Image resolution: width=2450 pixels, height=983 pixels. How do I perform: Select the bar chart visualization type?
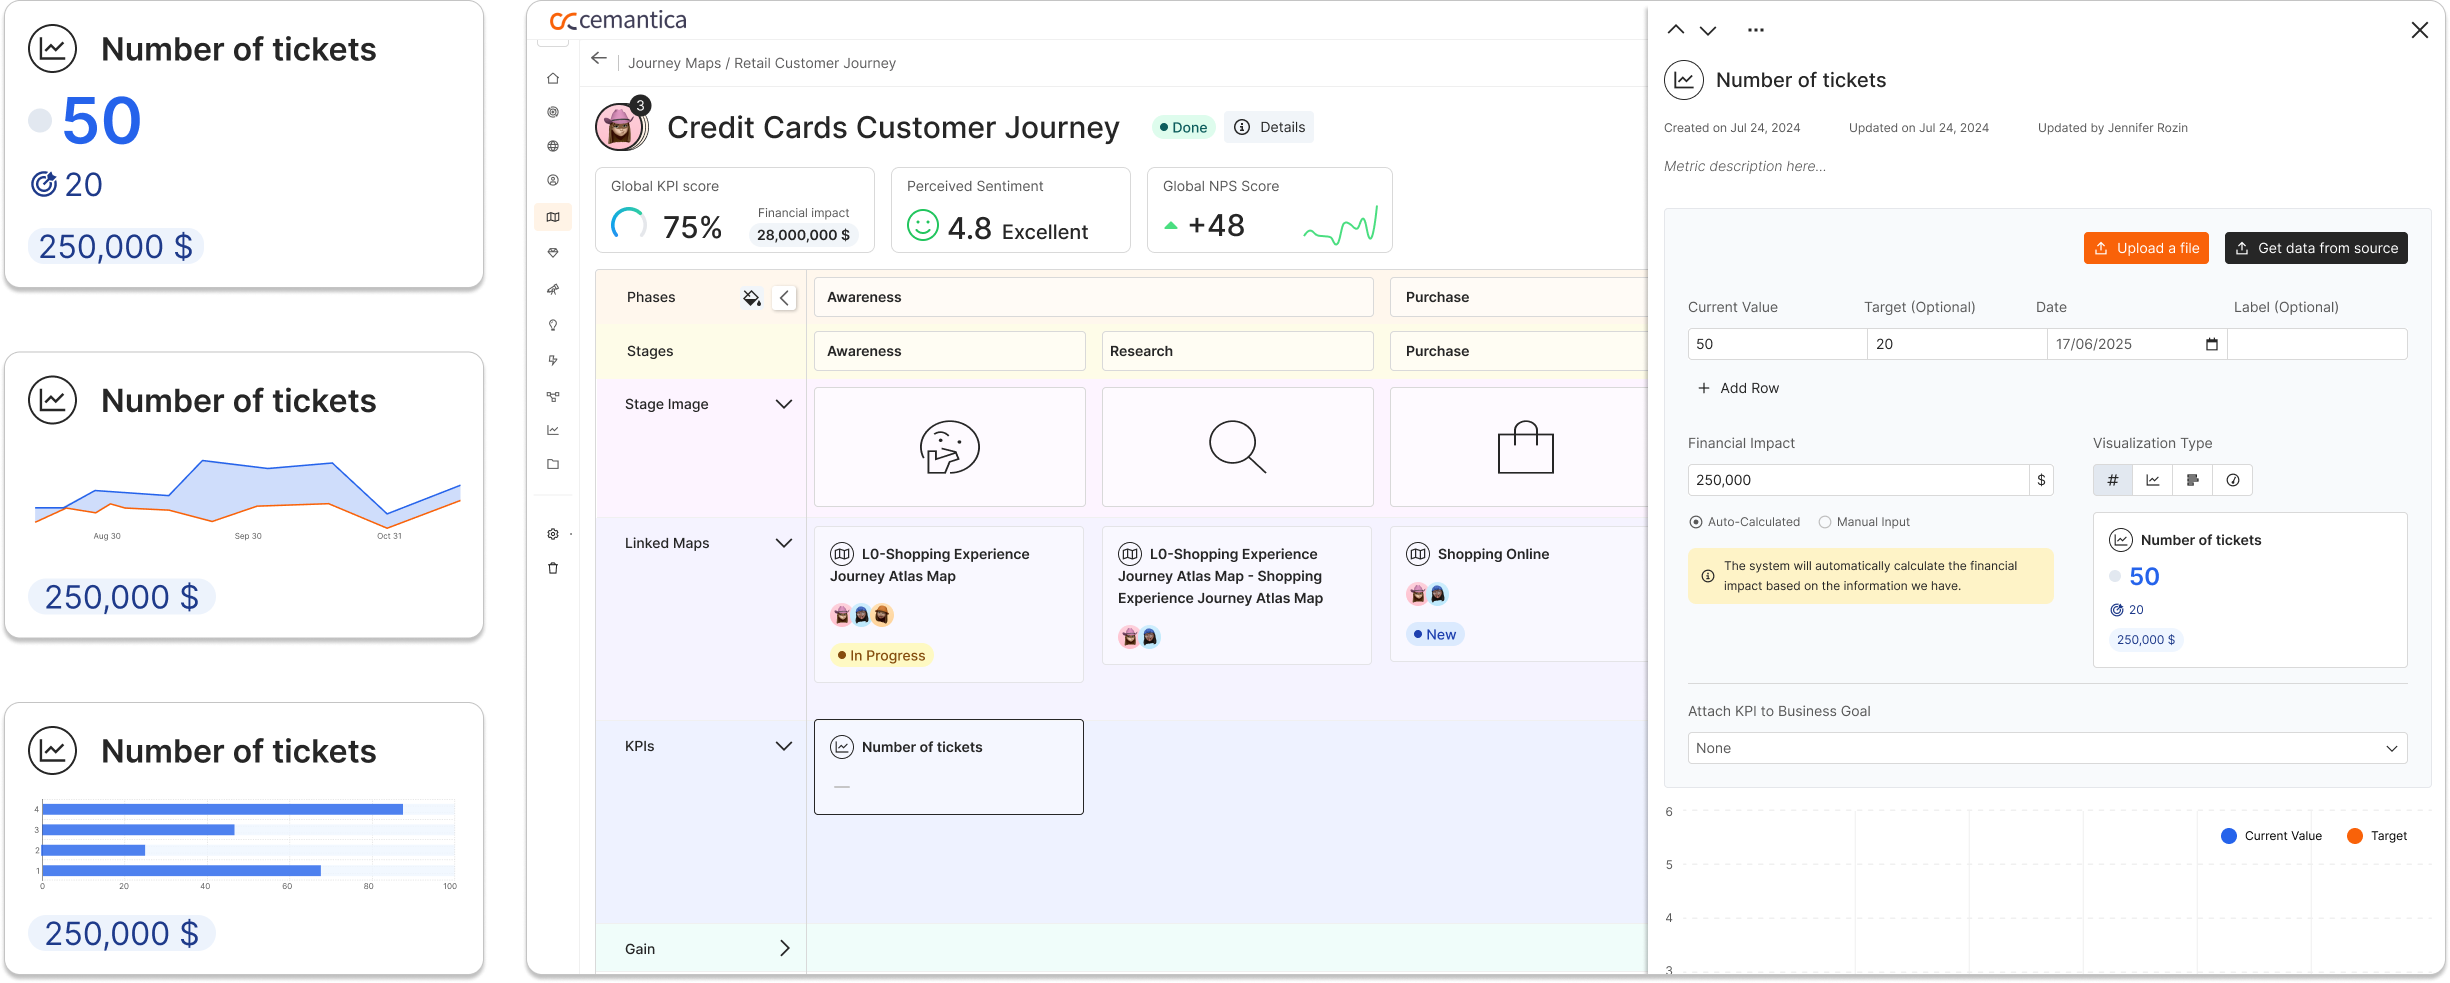(2193, 480)
